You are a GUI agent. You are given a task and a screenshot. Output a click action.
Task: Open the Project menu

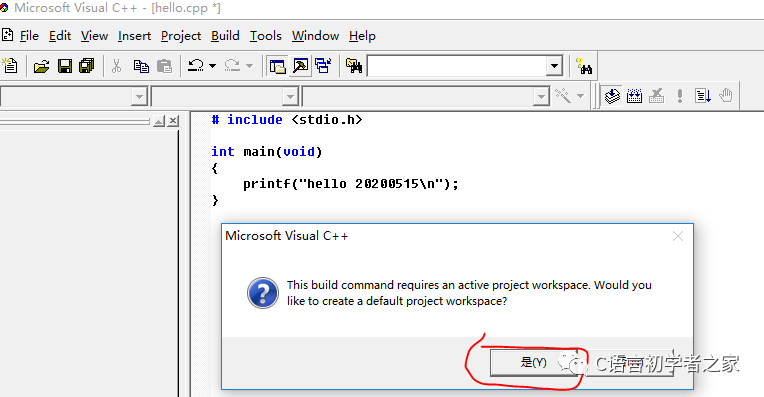181,36
